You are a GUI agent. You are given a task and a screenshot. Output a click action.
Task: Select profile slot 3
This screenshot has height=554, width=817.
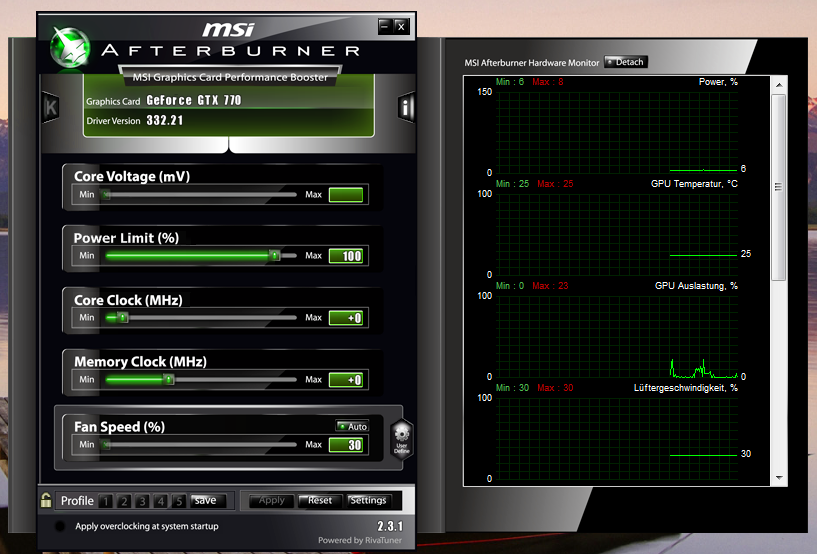[142, 501]
